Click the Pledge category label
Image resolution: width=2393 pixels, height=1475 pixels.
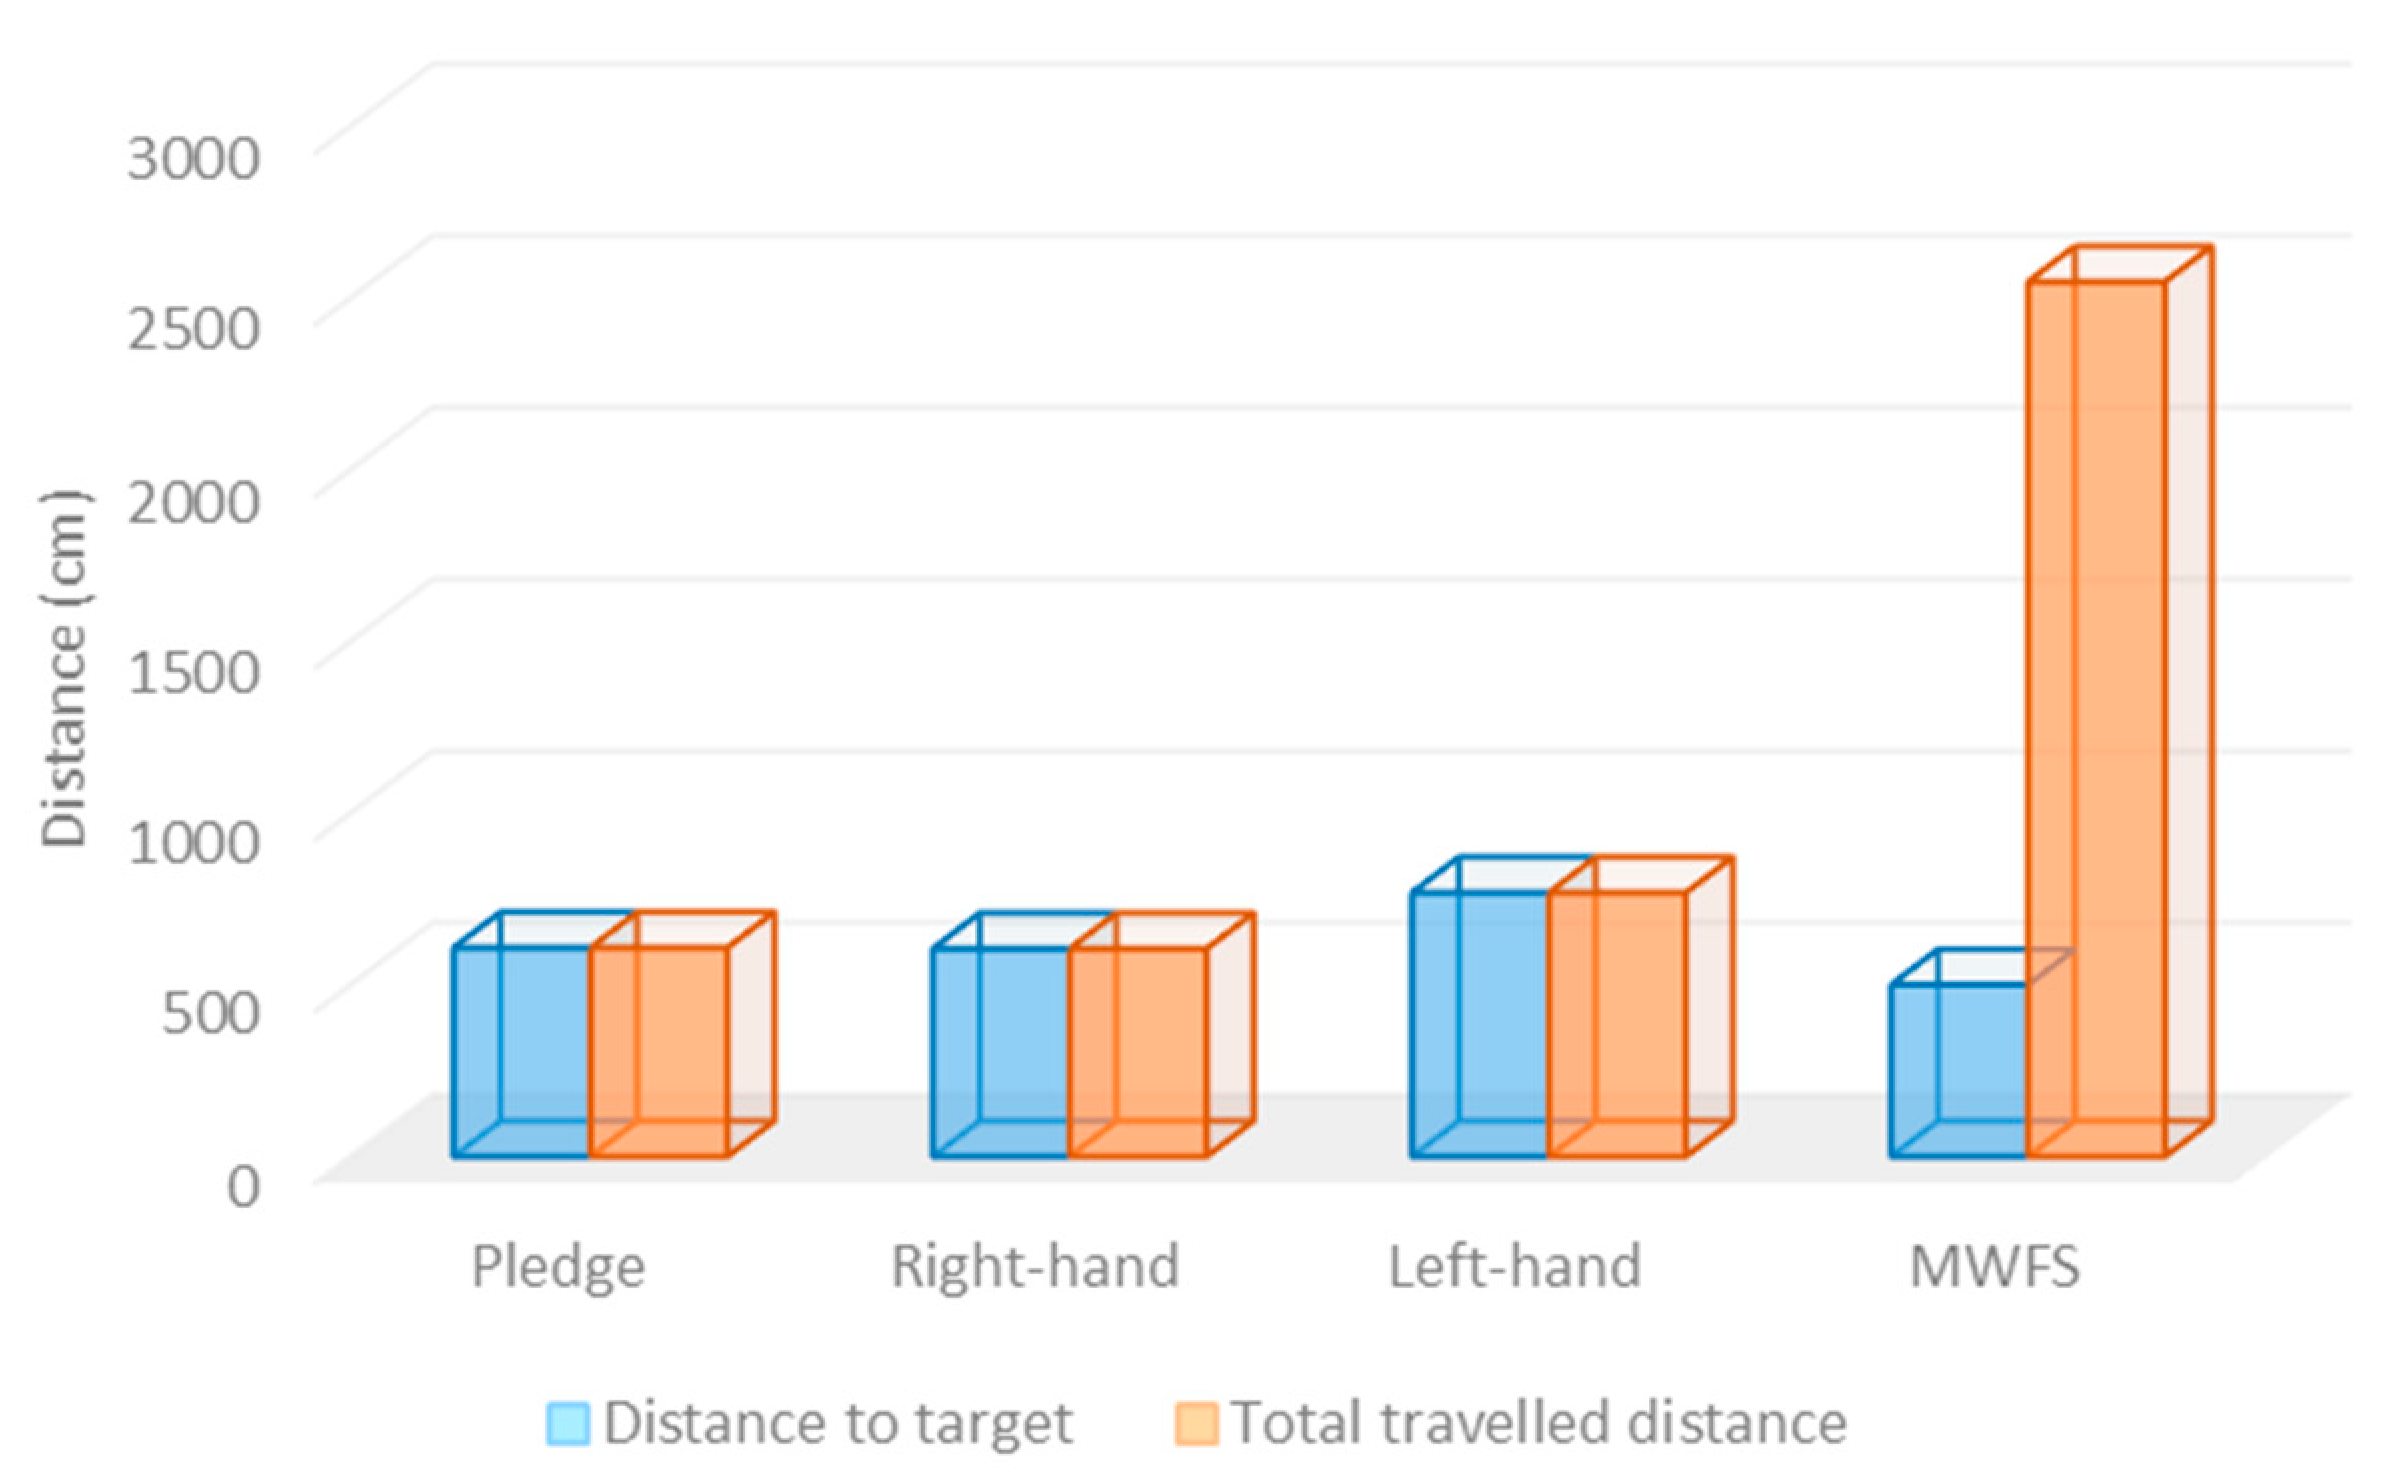[x=558, y=1267]
